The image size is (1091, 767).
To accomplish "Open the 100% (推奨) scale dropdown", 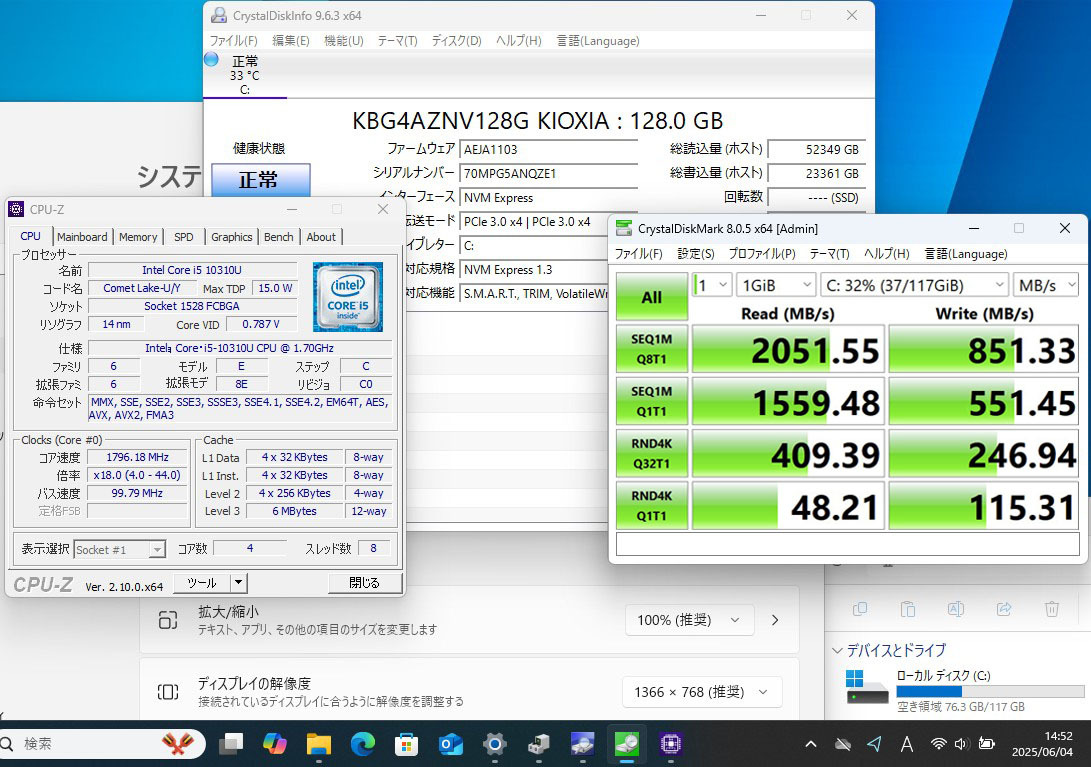I will pos(688,619).
